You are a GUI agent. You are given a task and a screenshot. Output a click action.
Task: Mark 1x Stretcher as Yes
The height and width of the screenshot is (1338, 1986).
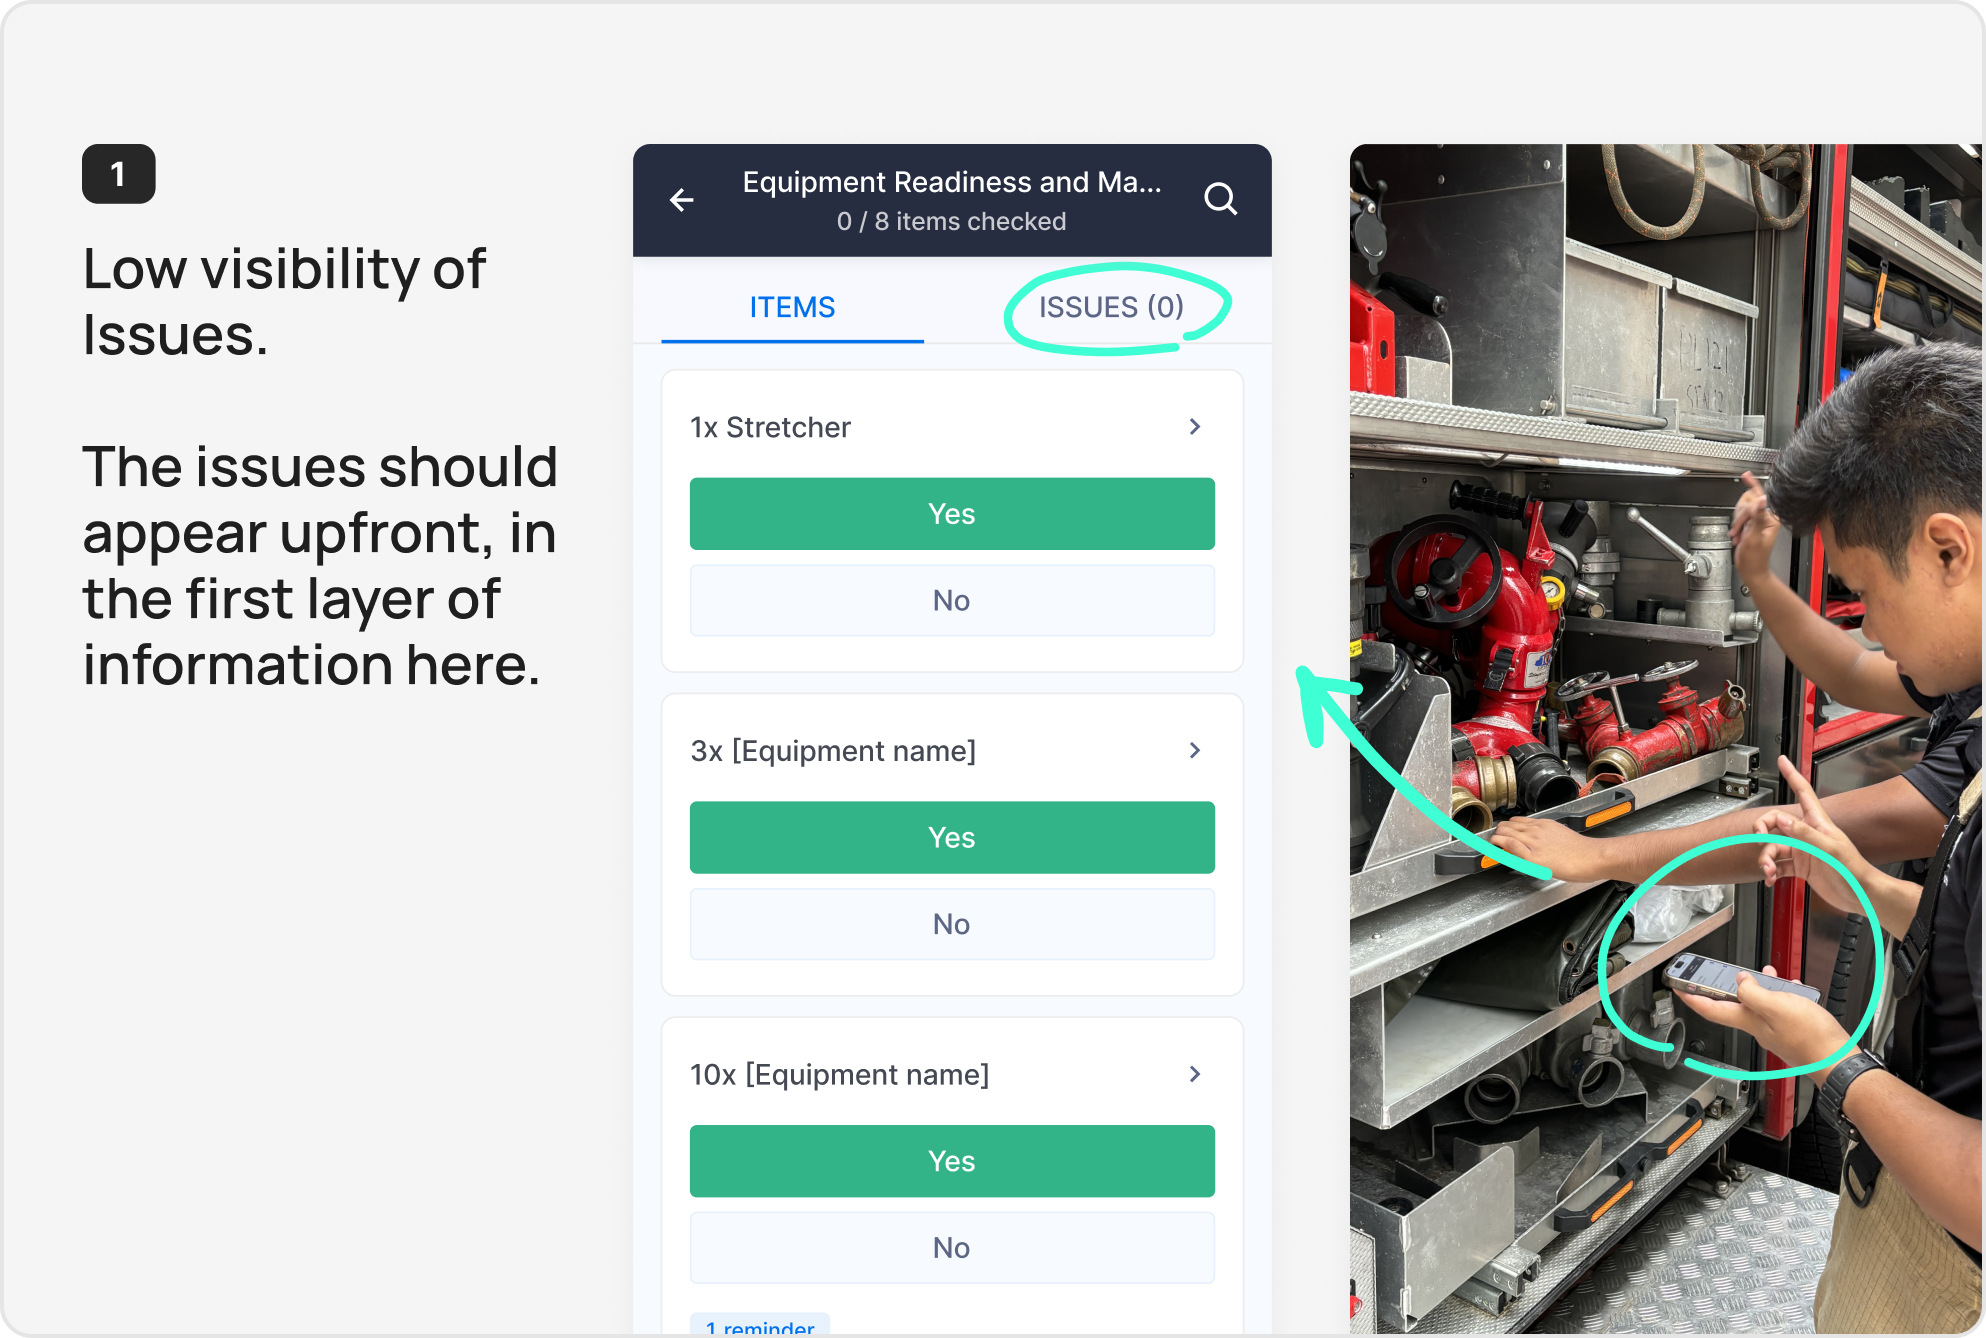coord(952,514)
